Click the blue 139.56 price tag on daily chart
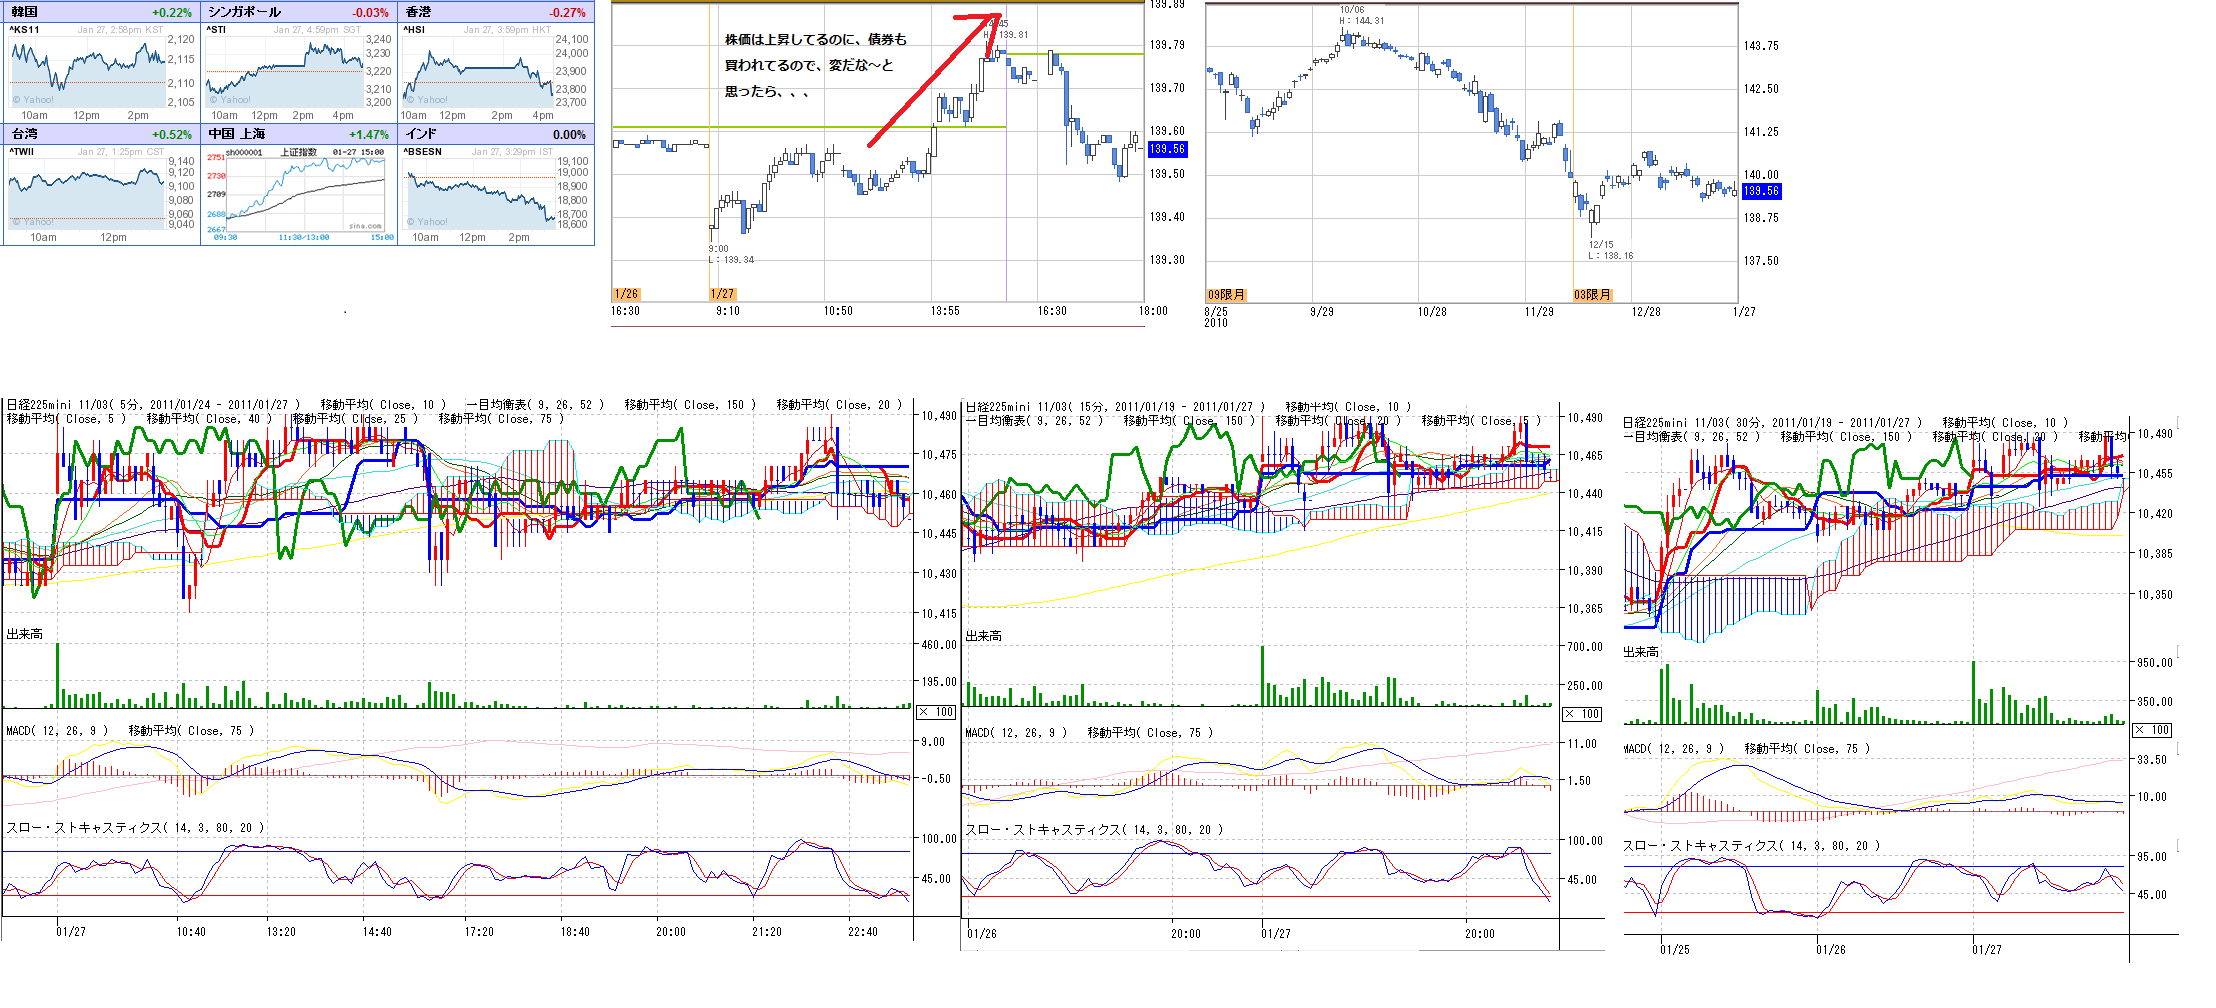 pyautogui.click(x=1760, y=191)
